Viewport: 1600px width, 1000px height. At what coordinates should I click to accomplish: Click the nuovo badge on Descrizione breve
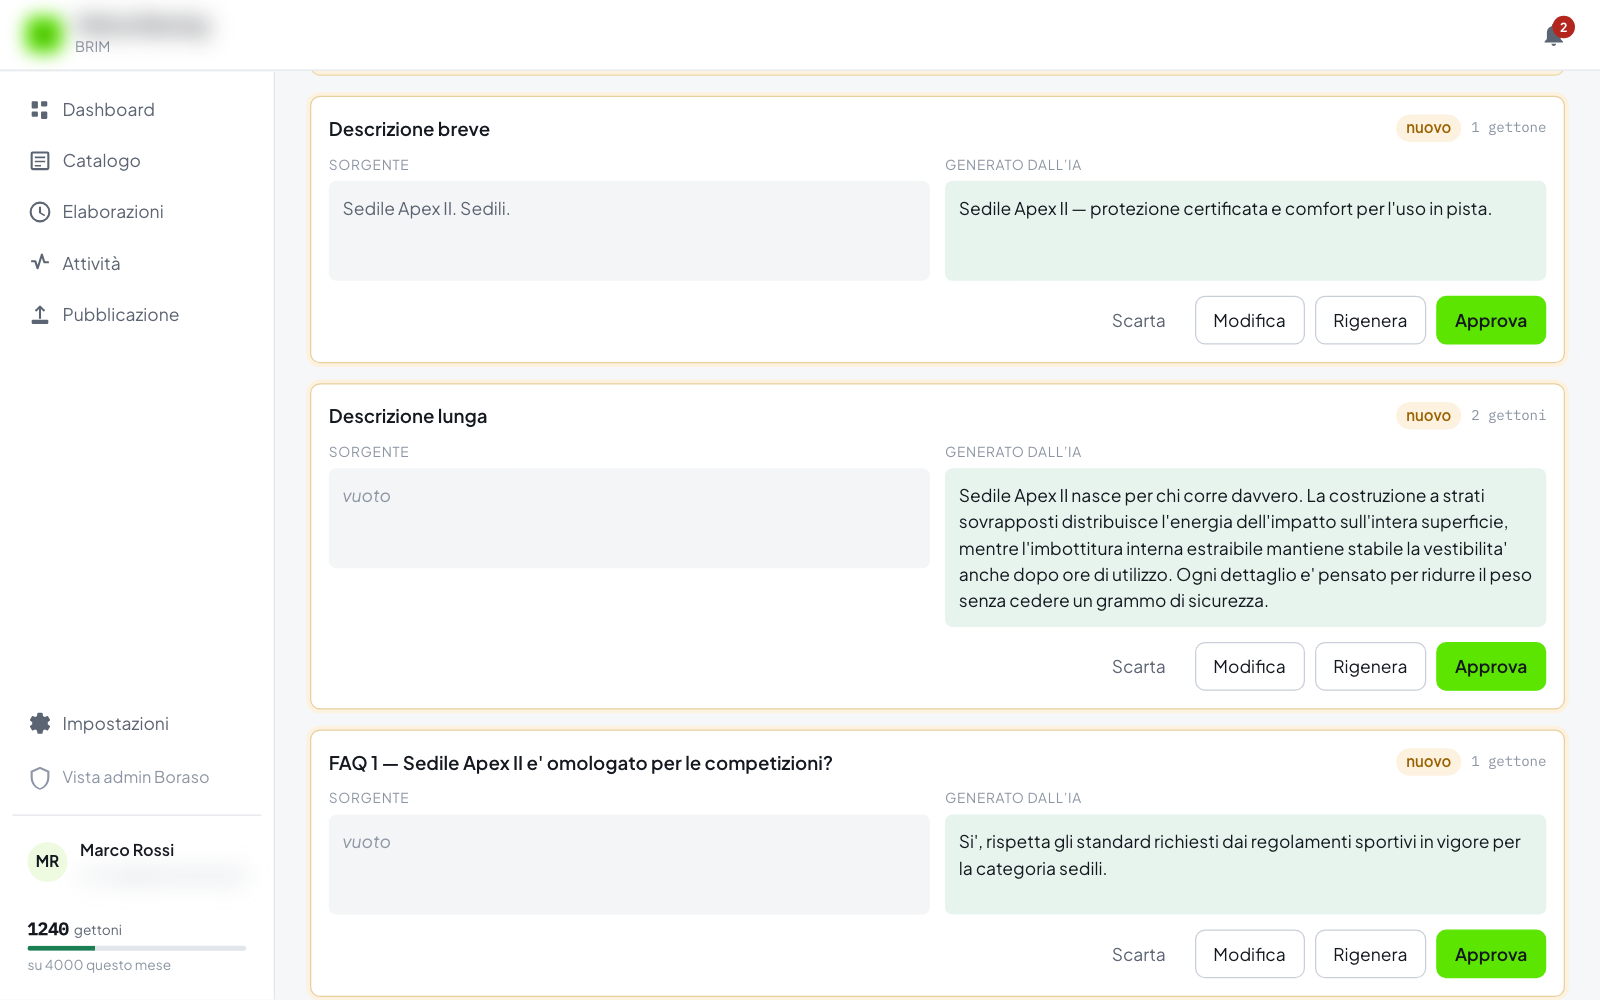tap(1428, 128)
